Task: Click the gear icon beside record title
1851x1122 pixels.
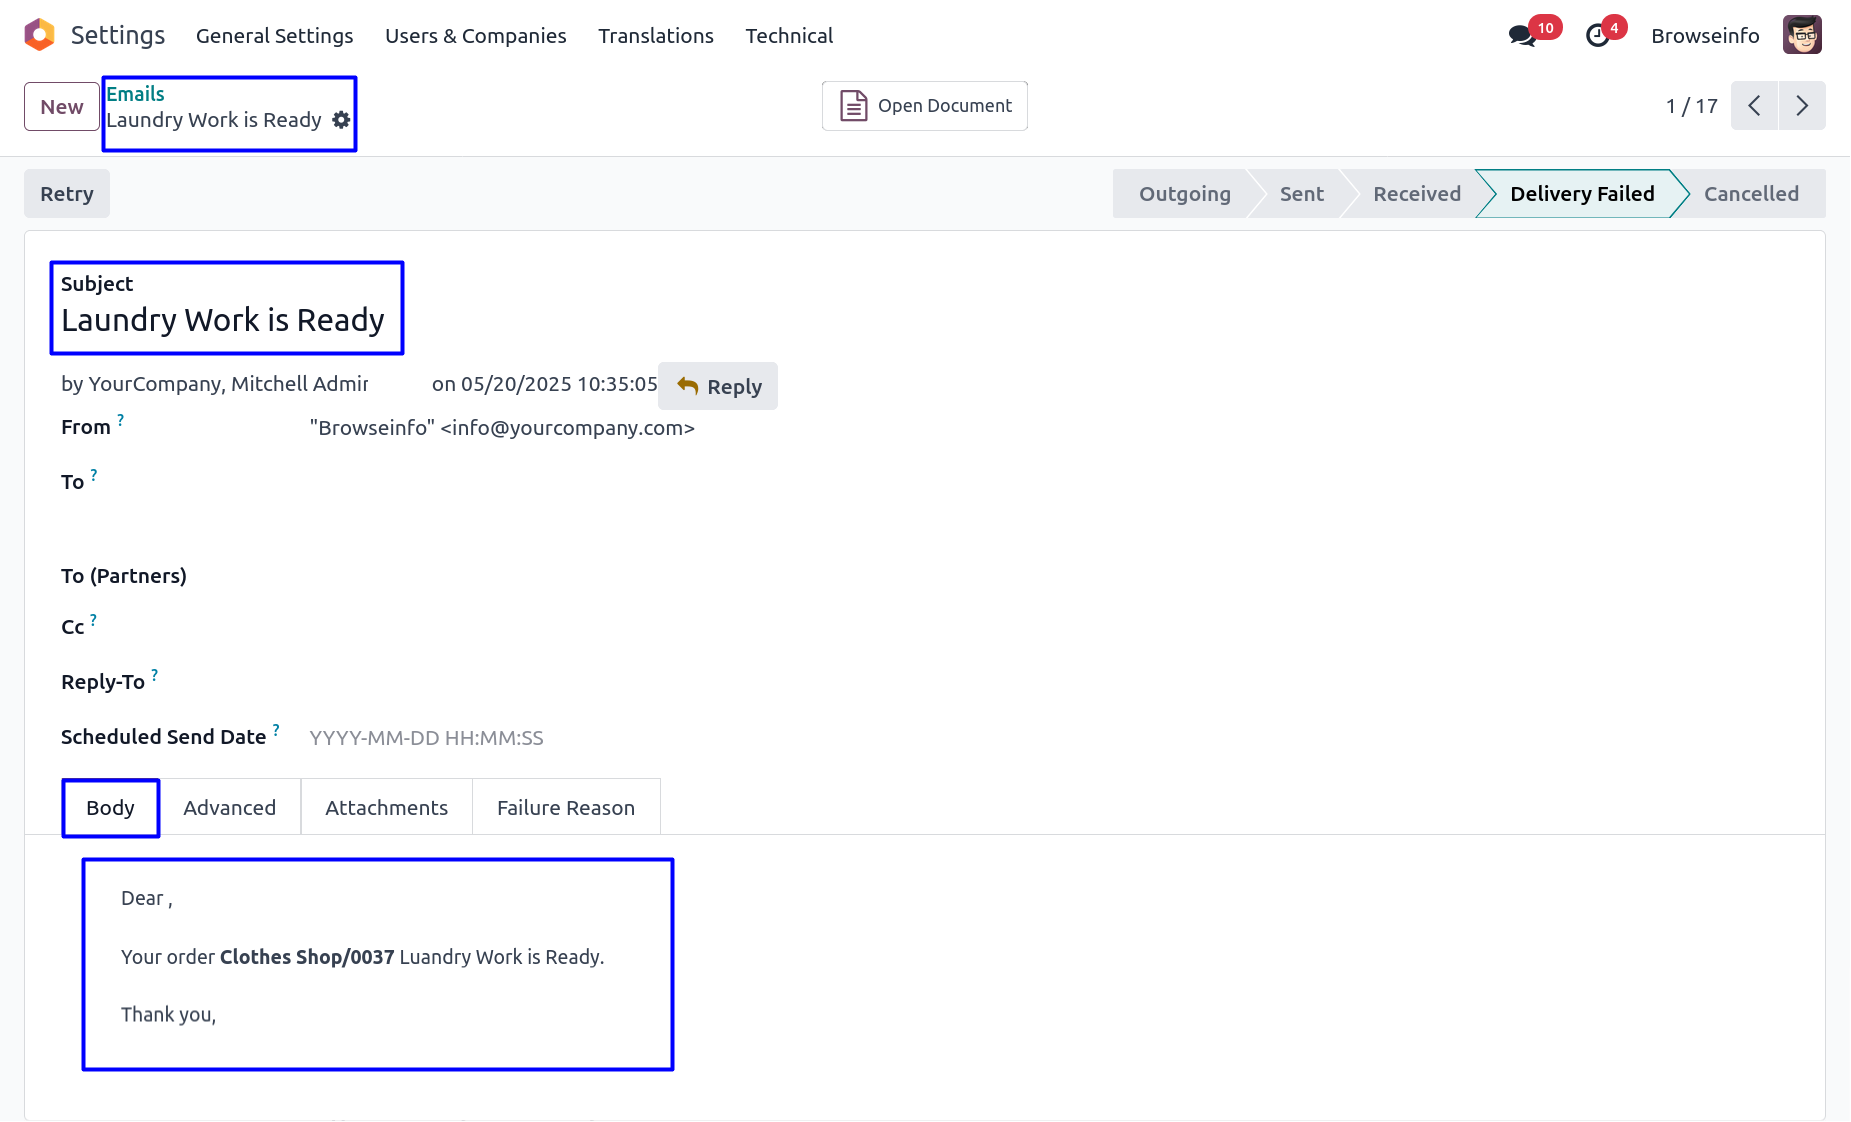Action: [x=341, y=120]
